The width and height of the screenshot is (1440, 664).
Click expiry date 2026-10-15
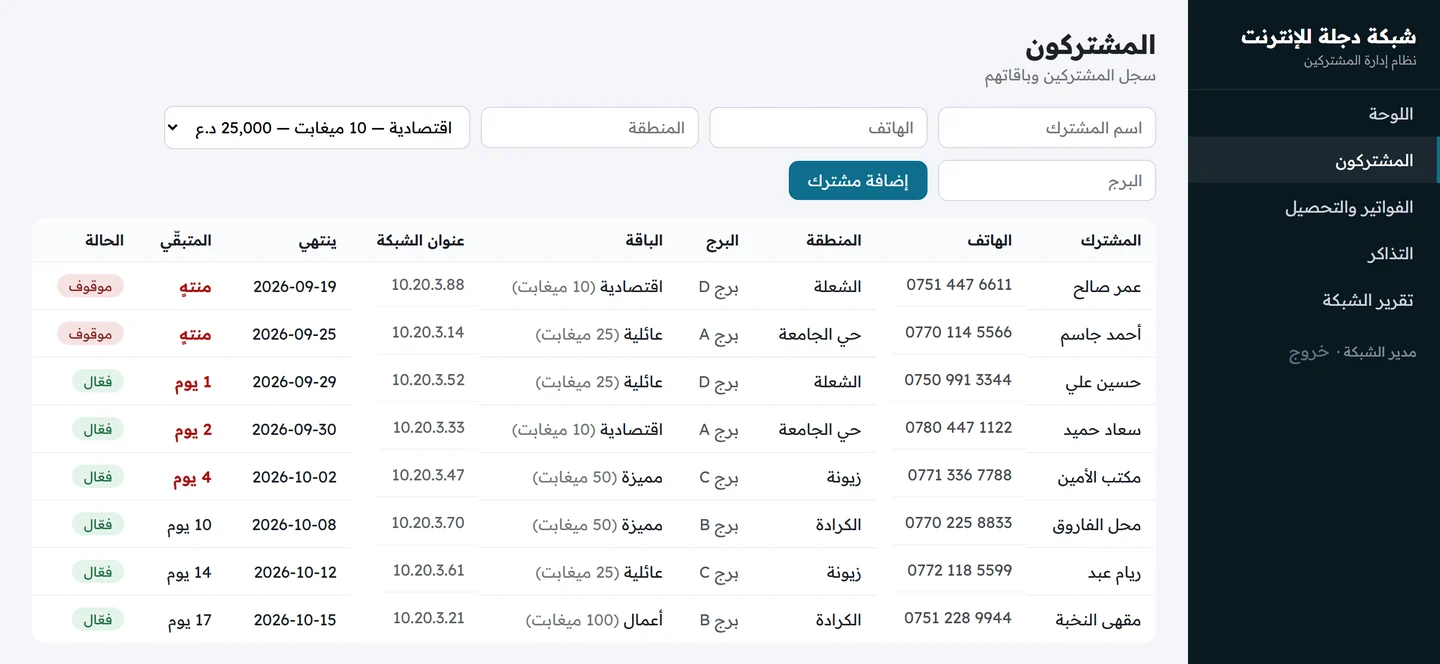tap(295, 620)
